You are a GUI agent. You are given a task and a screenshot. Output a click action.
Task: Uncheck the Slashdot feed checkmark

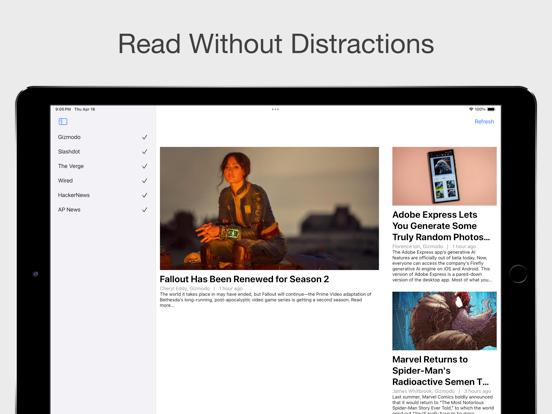click(x=144, y=151)
